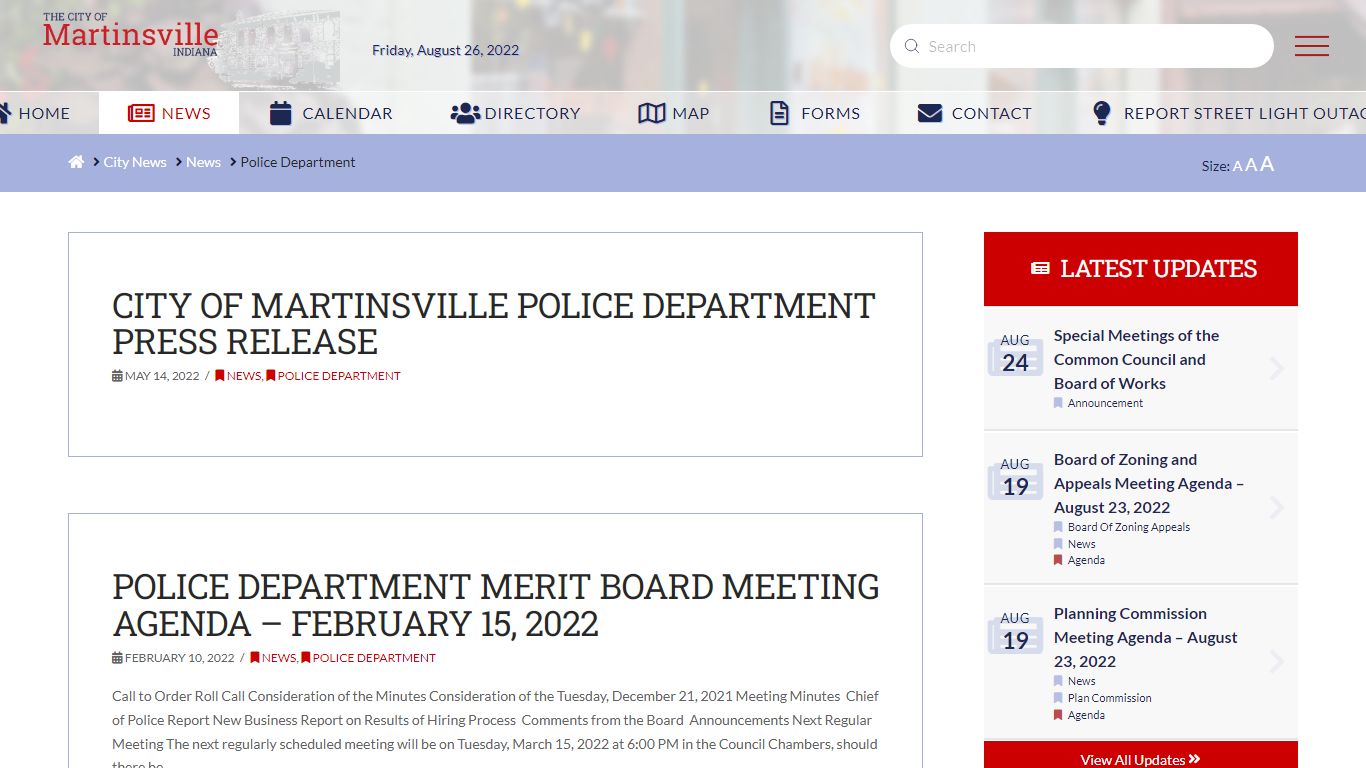Click the envelope icon beside Contact

(x=930, y=113)
